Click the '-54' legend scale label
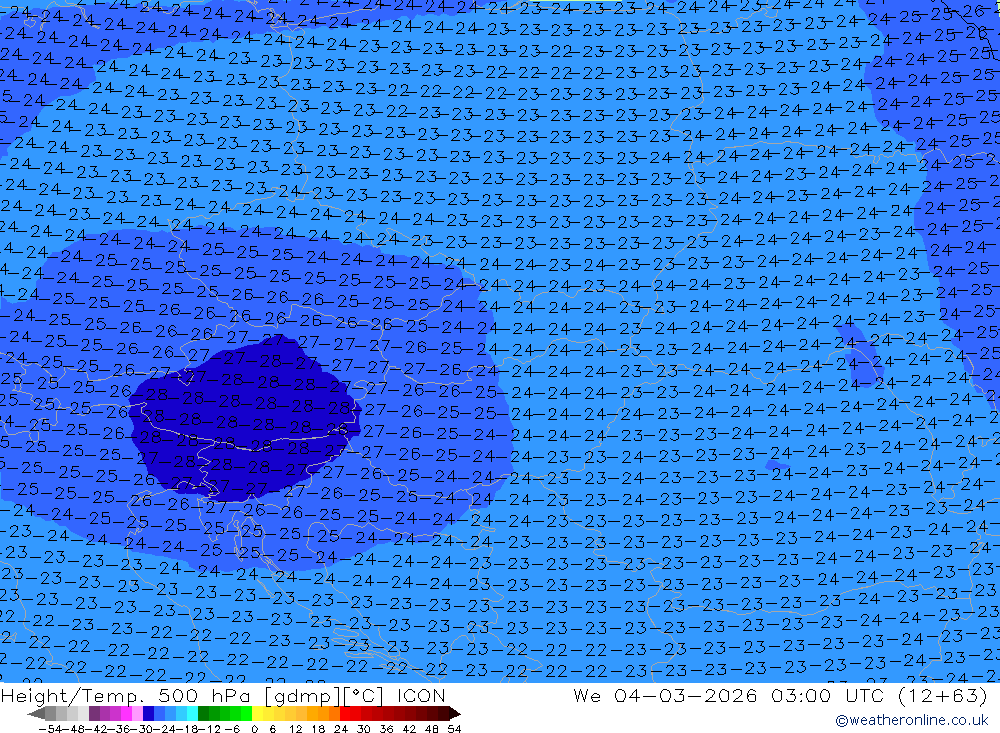This screenshot has height=733, width=1000. [50, 729]
